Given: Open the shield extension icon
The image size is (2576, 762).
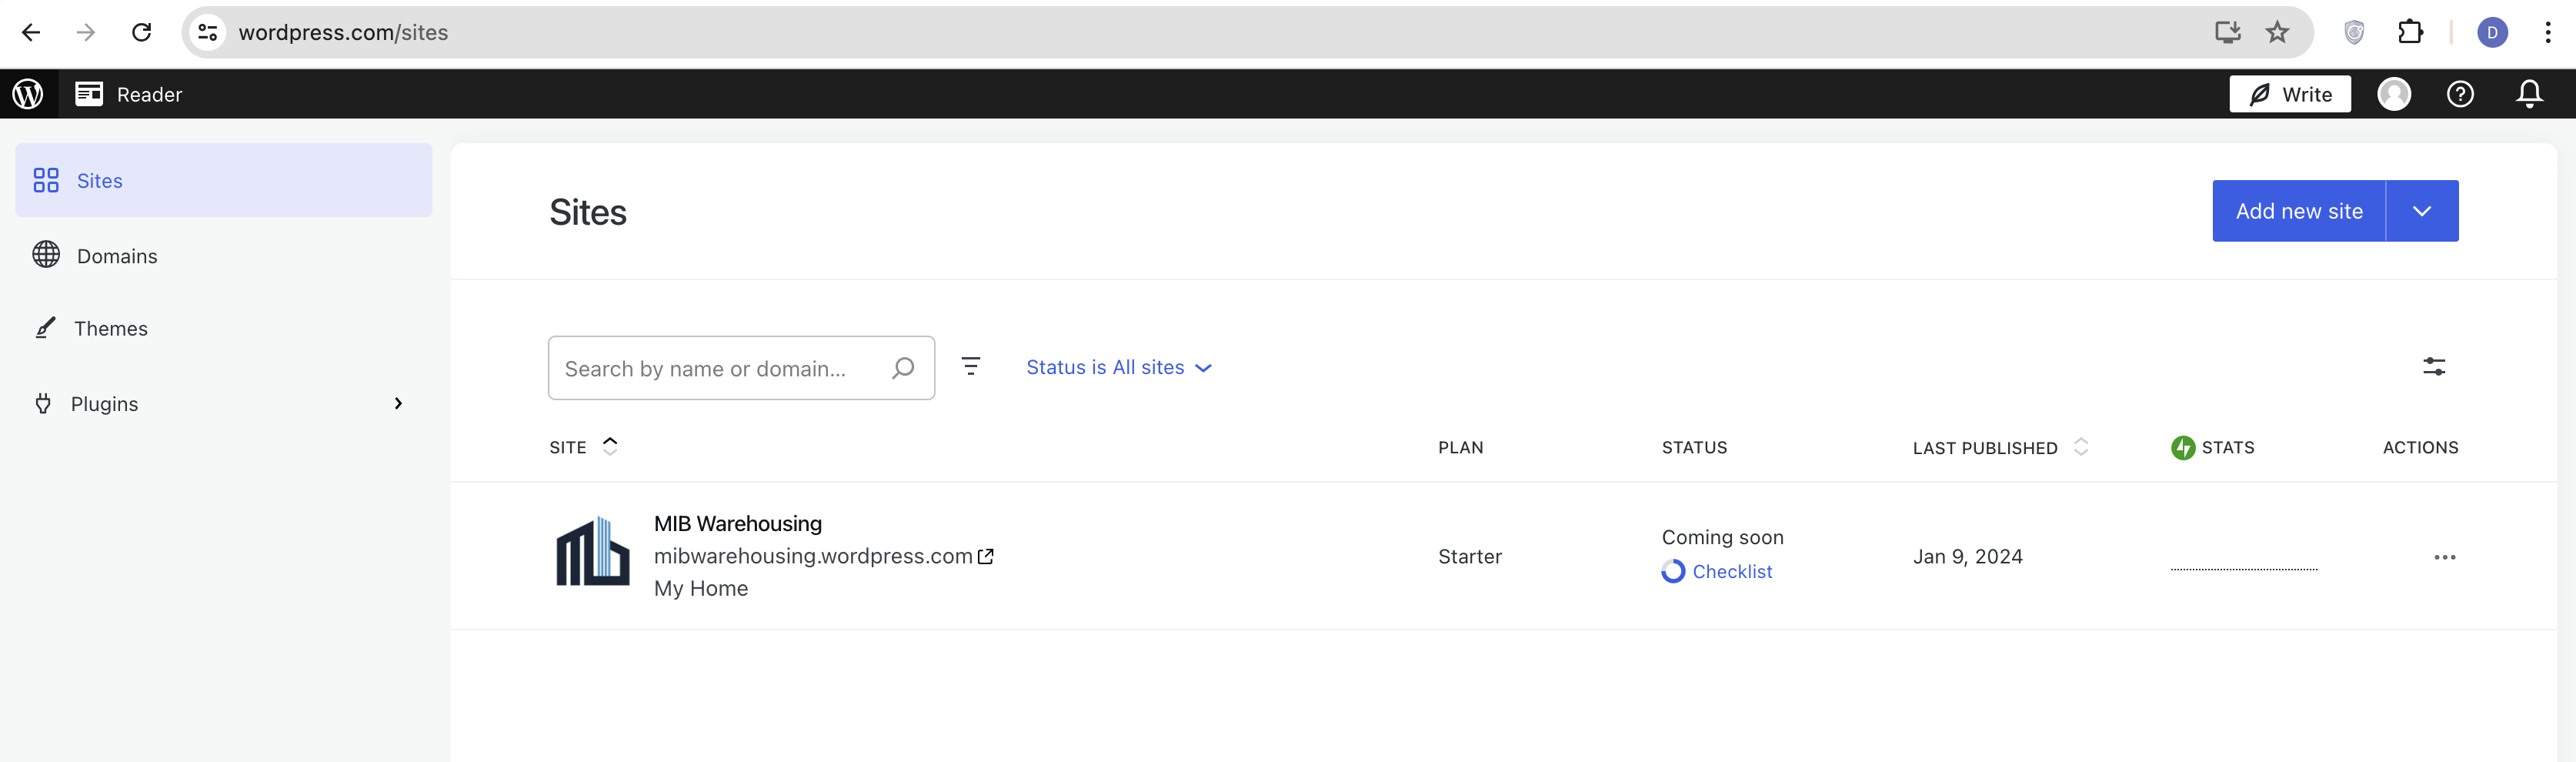Looking at the screenshot, I should [x=2354, y=33].
